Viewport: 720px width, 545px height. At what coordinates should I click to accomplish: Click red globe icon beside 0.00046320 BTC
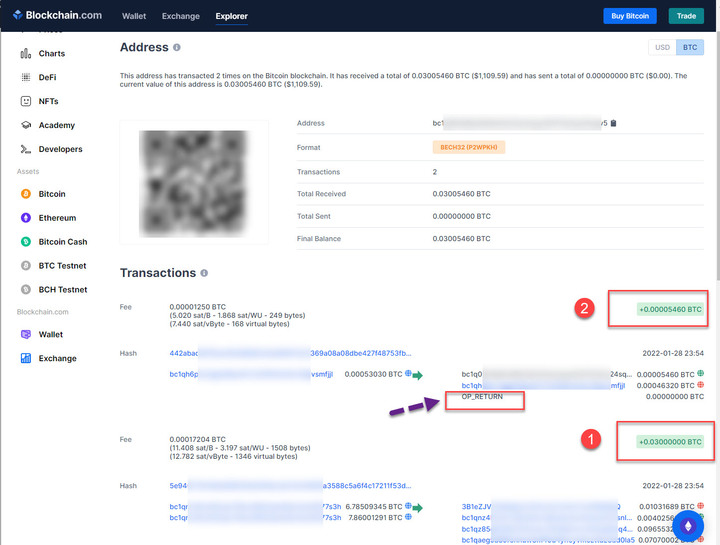[x=700, y=384]
